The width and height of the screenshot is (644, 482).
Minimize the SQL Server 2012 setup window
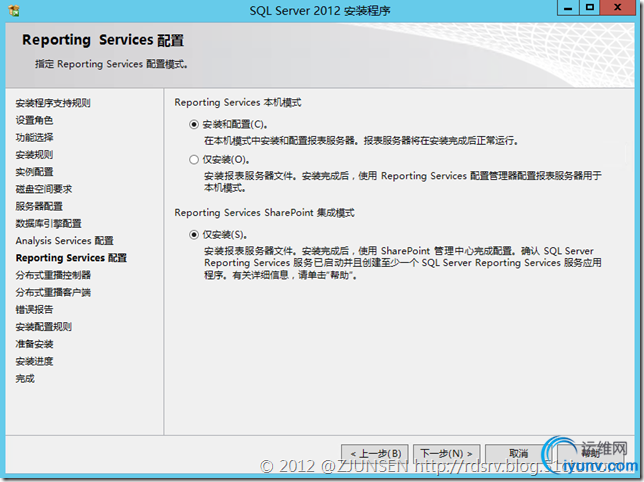click(568, 8)
